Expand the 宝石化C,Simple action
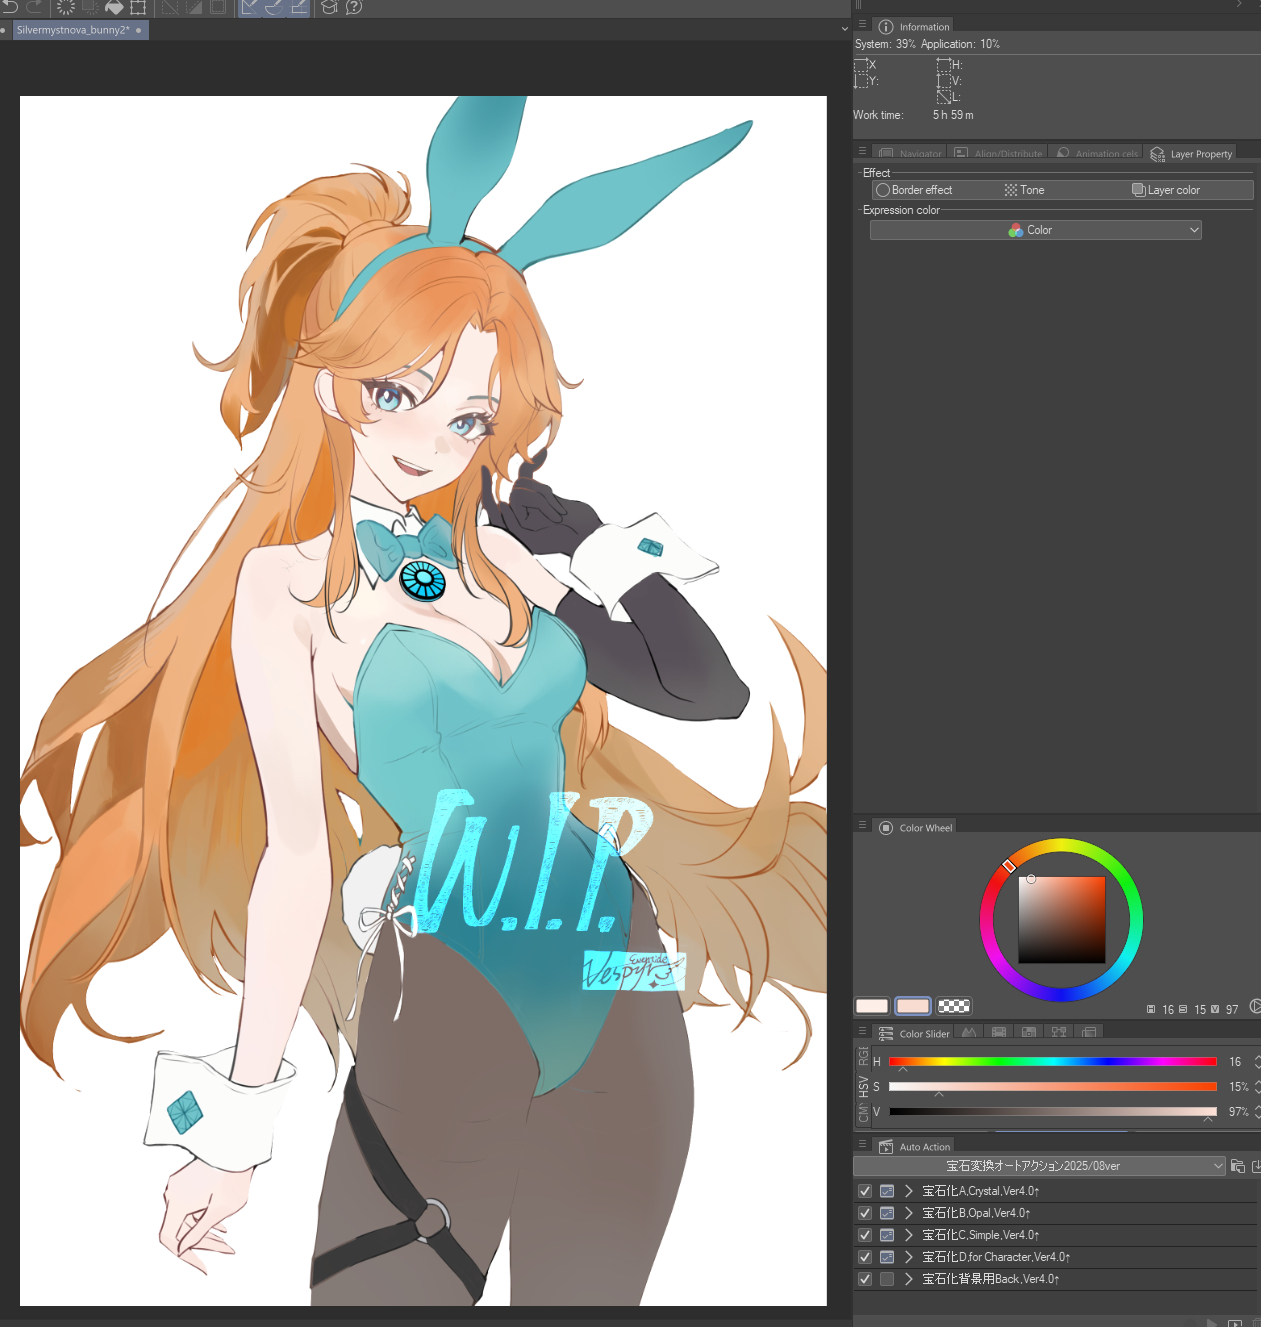 coord(908,1235)
